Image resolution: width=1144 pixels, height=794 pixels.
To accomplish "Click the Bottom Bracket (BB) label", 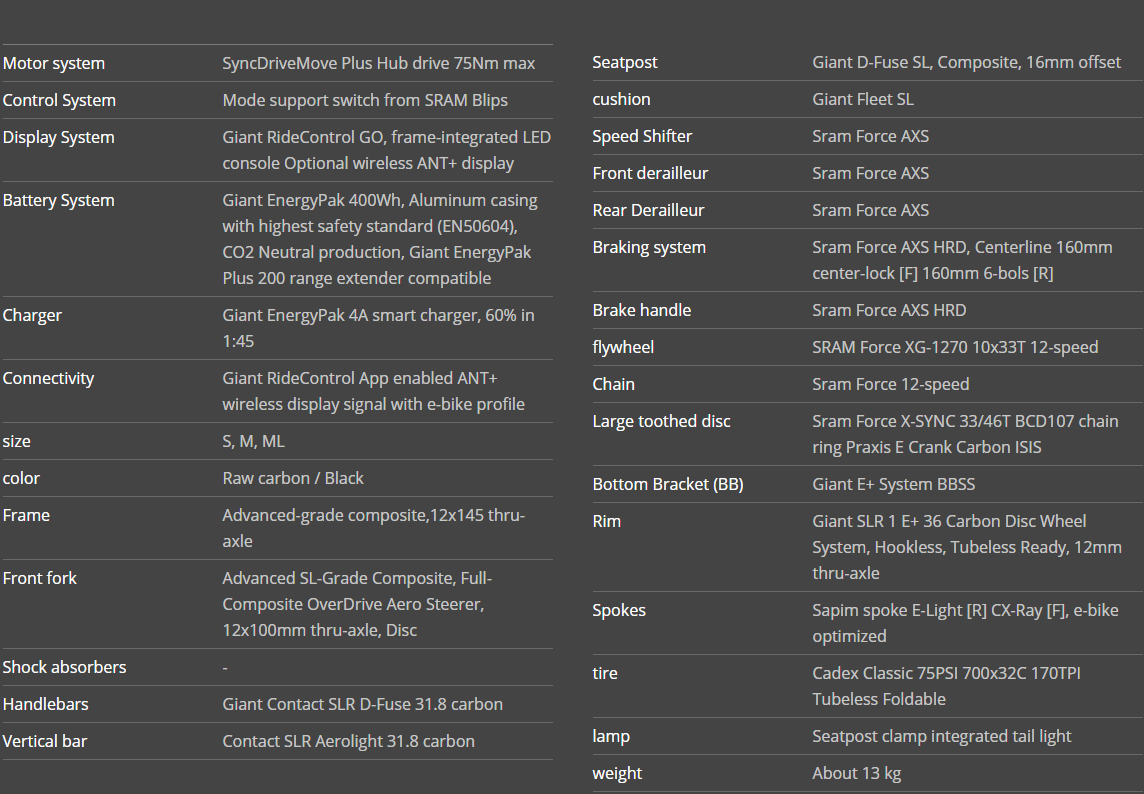I will [667, 485].
